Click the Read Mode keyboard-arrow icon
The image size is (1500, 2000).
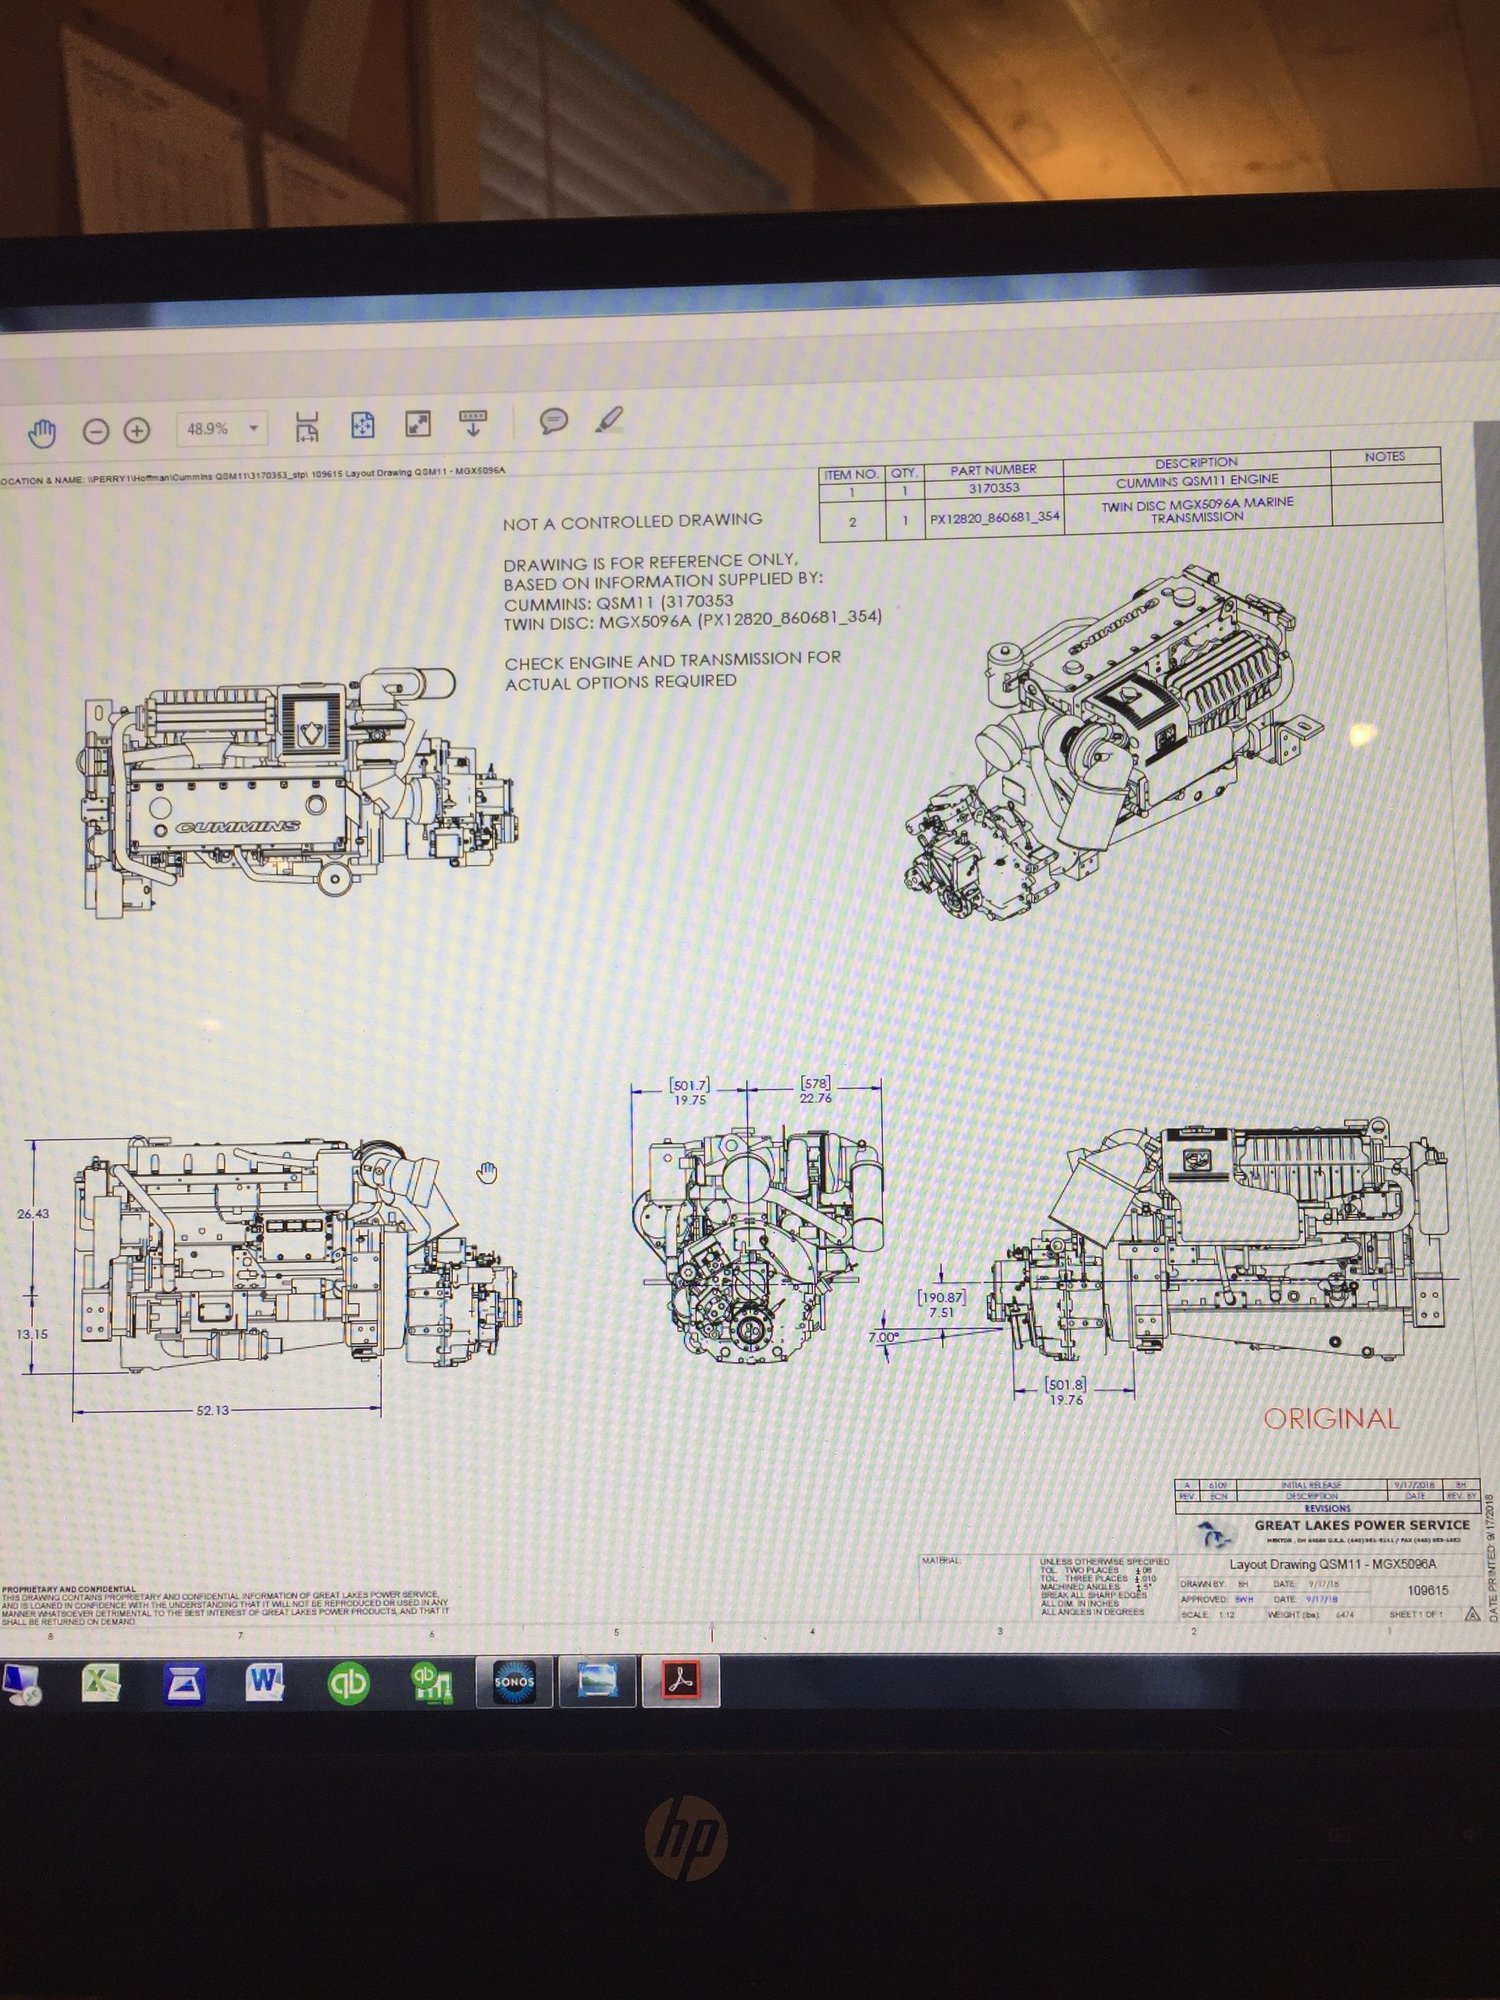point(473,422)
